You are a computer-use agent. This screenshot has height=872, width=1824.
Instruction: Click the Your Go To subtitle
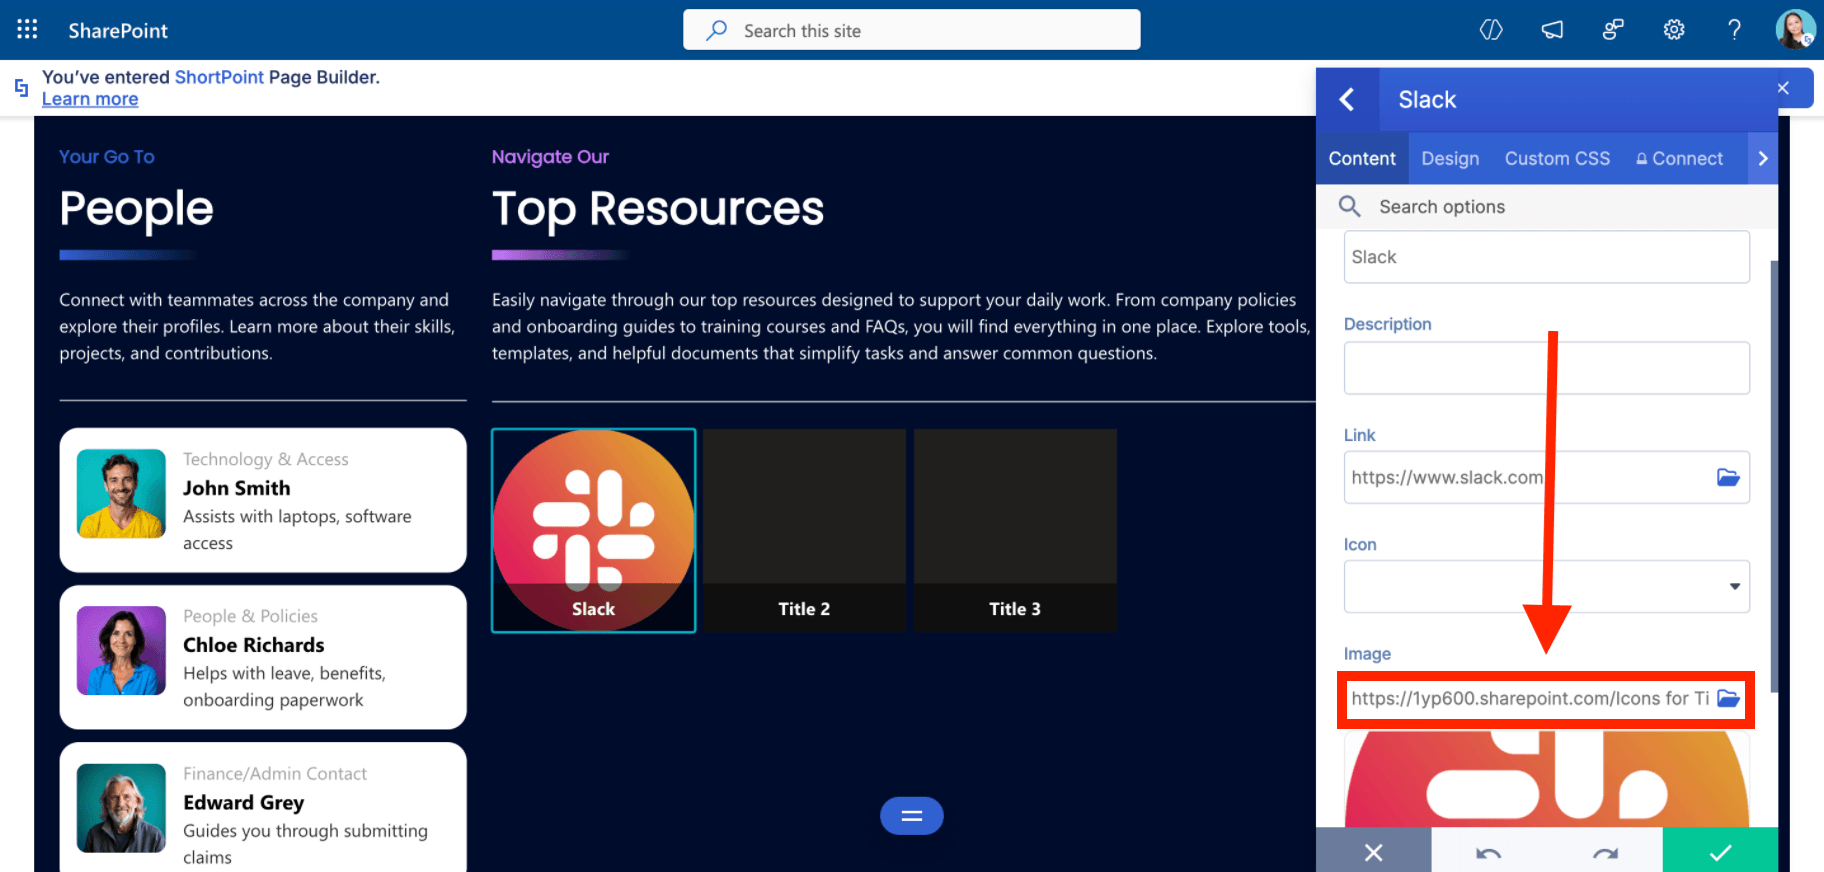click(107, 157)
